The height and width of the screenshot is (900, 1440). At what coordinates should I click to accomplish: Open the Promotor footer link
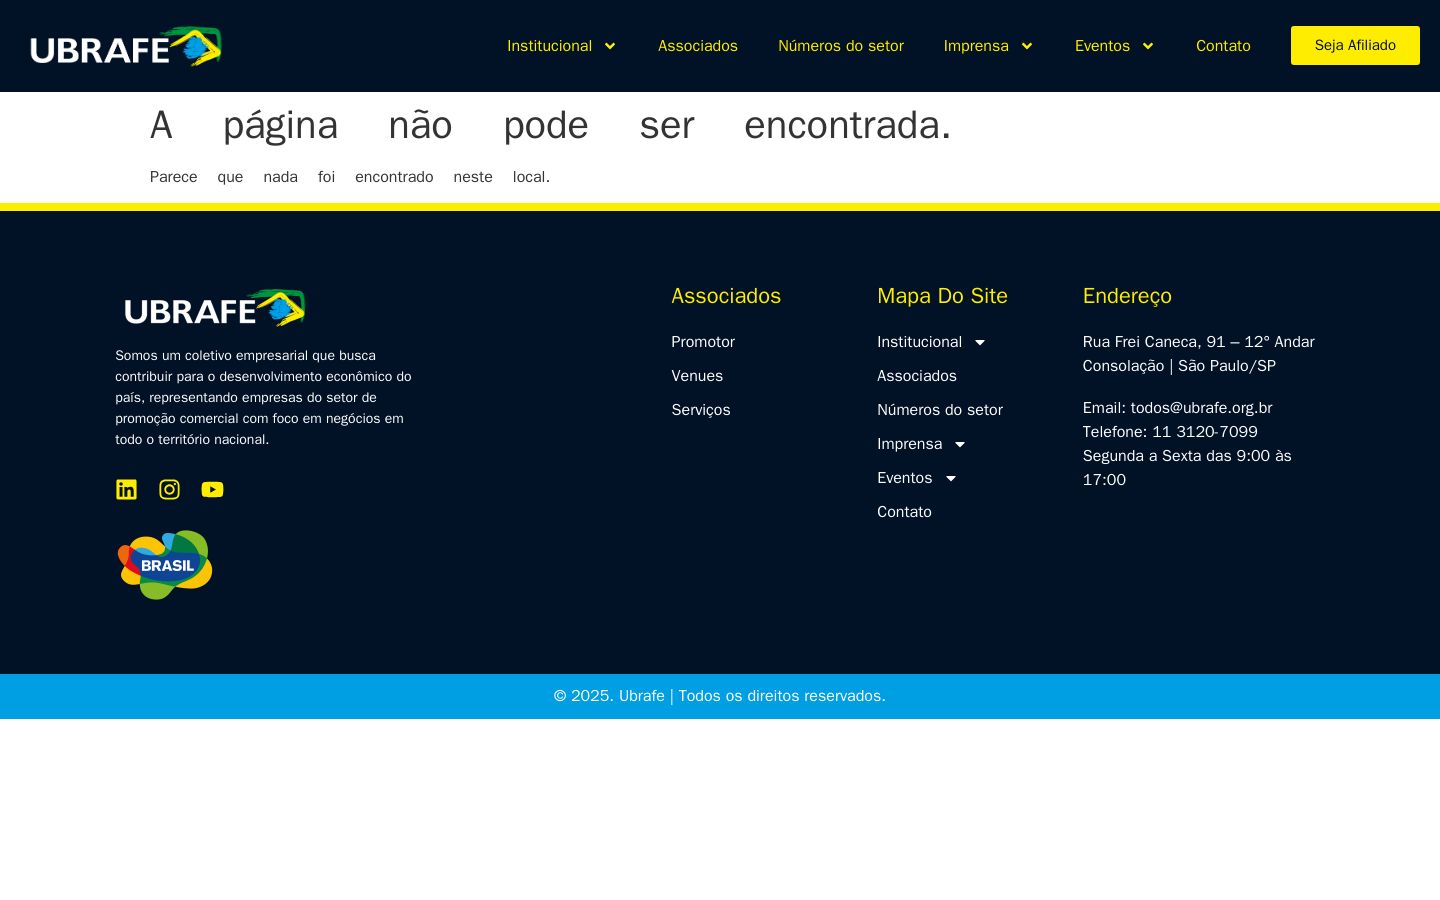(703, 342)
